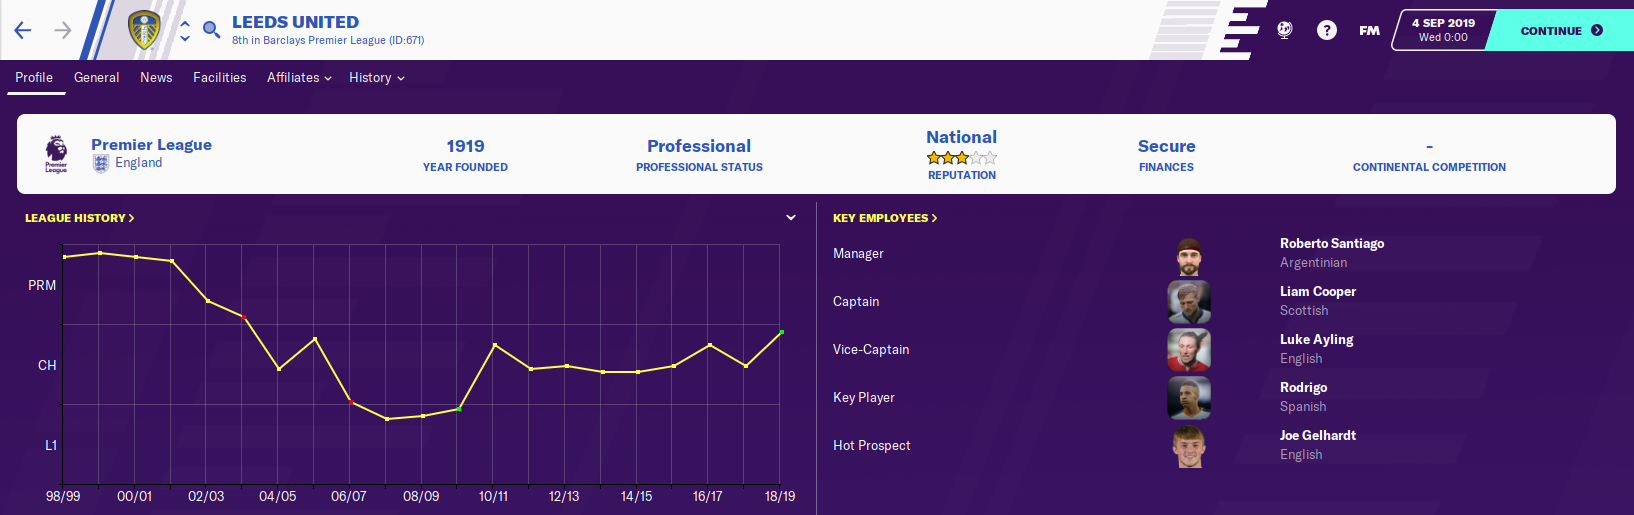
Task: Go back with the left arrow icon
Action: (23, 30)
